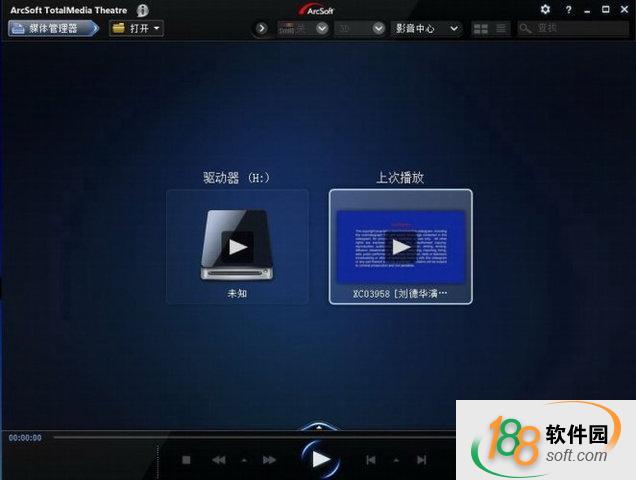Viewport: 636px width, 480px height.
Task: Play the drive H: disc thumbnail
Action: pyautogui.click(x=237, y=246)
